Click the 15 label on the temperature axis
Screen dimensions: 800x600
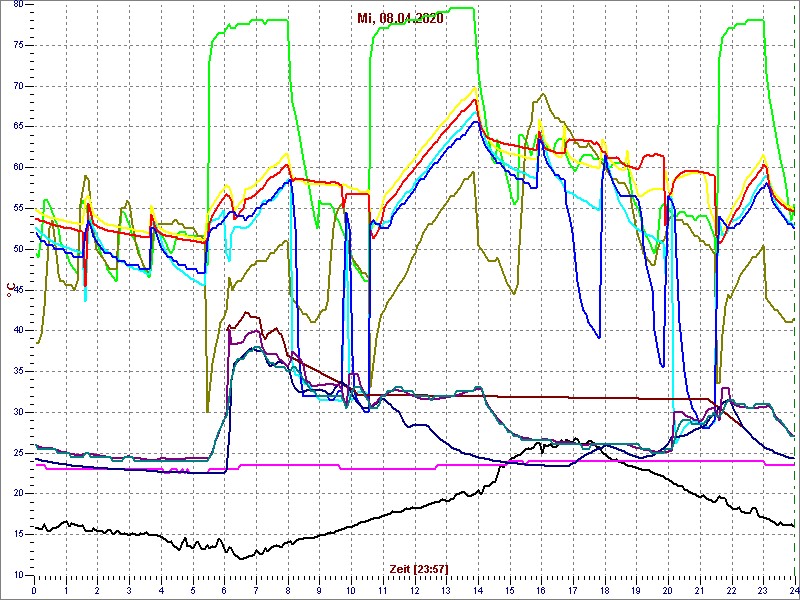tap(17, 535)
